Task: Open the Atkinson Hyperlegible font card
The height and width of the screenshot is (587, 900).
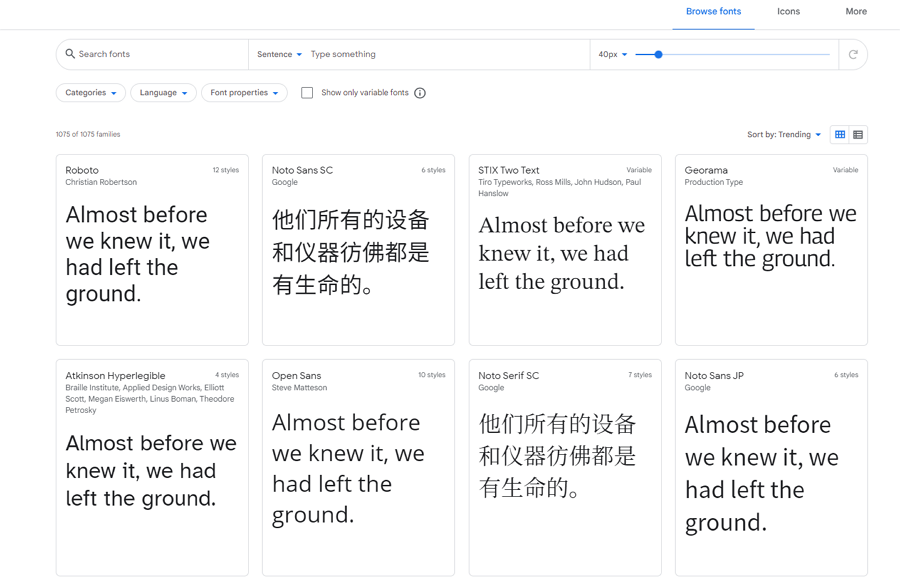Action: [152, 468]
